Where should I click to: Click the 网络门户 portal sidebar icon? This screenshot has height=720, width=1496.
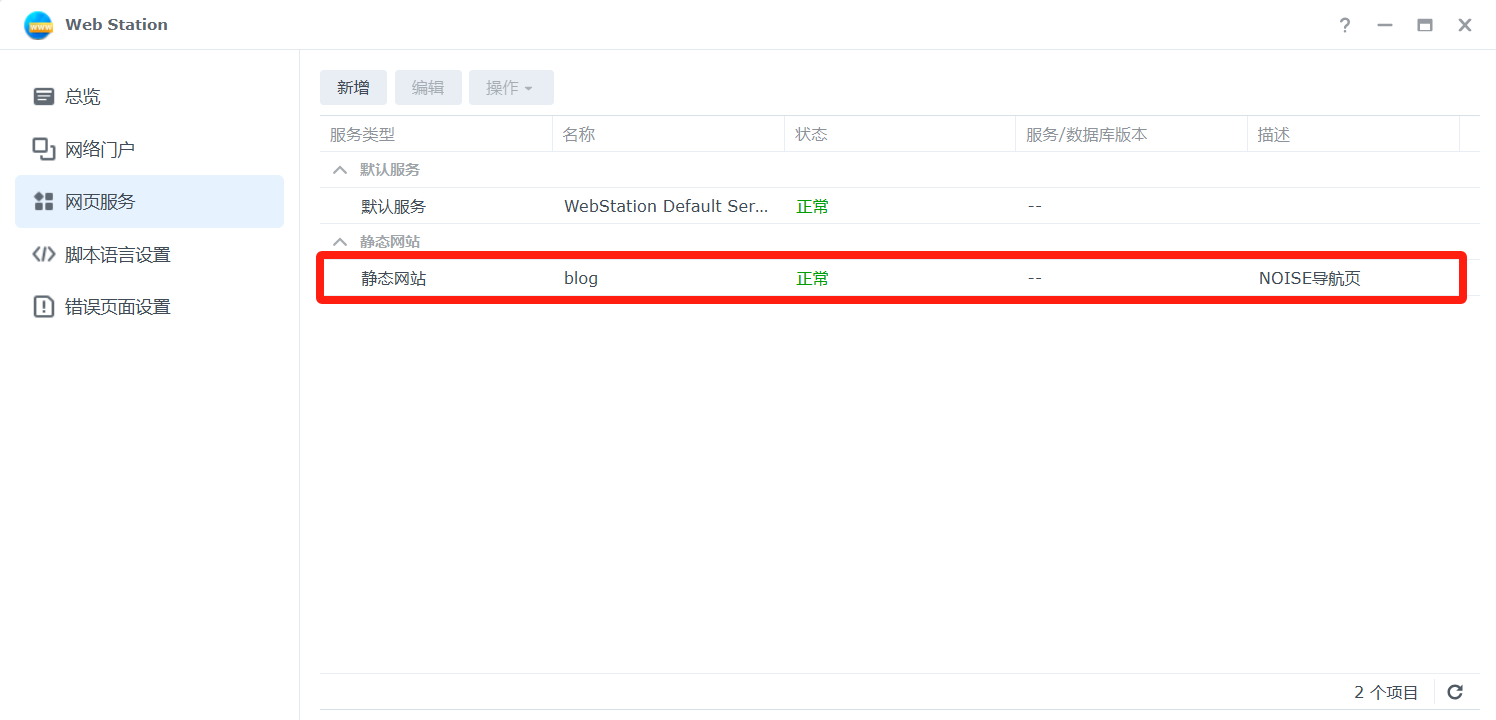(44, 149)
